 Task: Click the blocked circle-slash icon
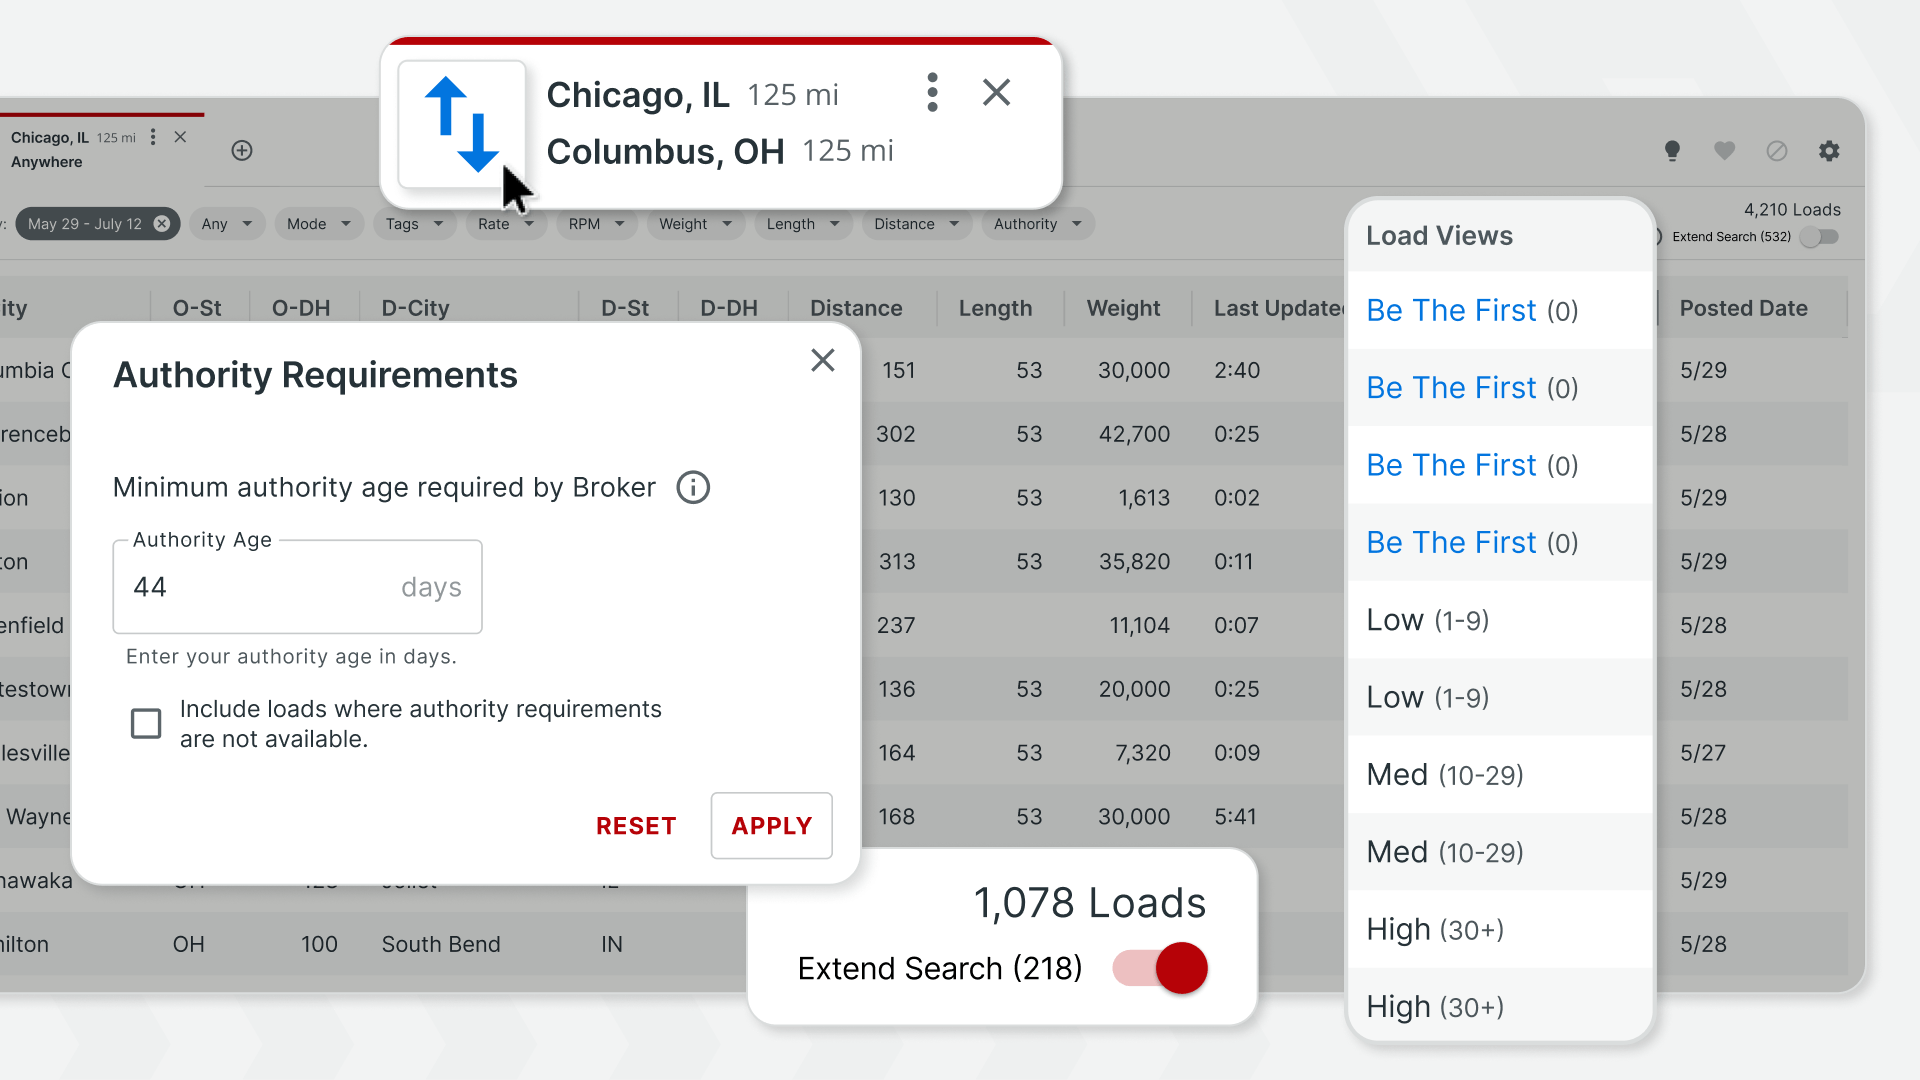point(1777,151)
